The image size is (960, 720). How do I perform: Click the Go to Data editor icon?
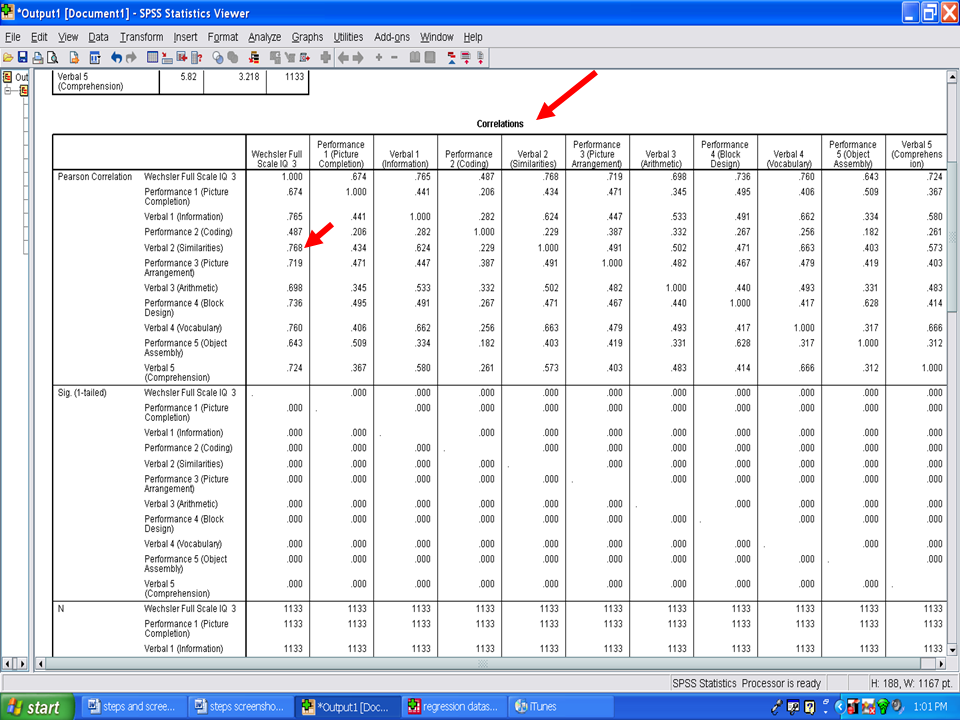pyautogui.click(x=153, y=58)
